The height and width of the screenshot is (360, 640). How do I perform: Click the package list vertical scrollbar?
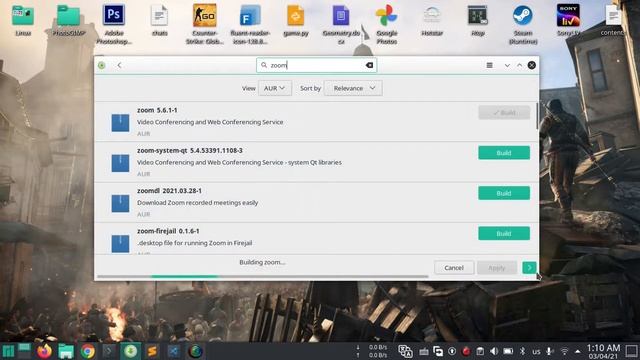537,116
